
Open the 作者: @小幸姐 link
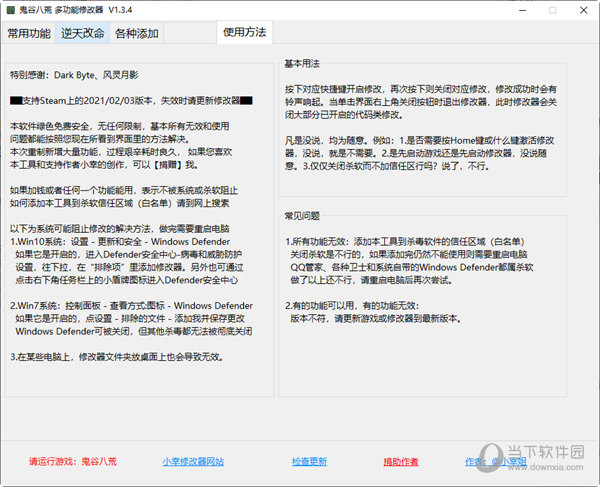coord(496,462)
